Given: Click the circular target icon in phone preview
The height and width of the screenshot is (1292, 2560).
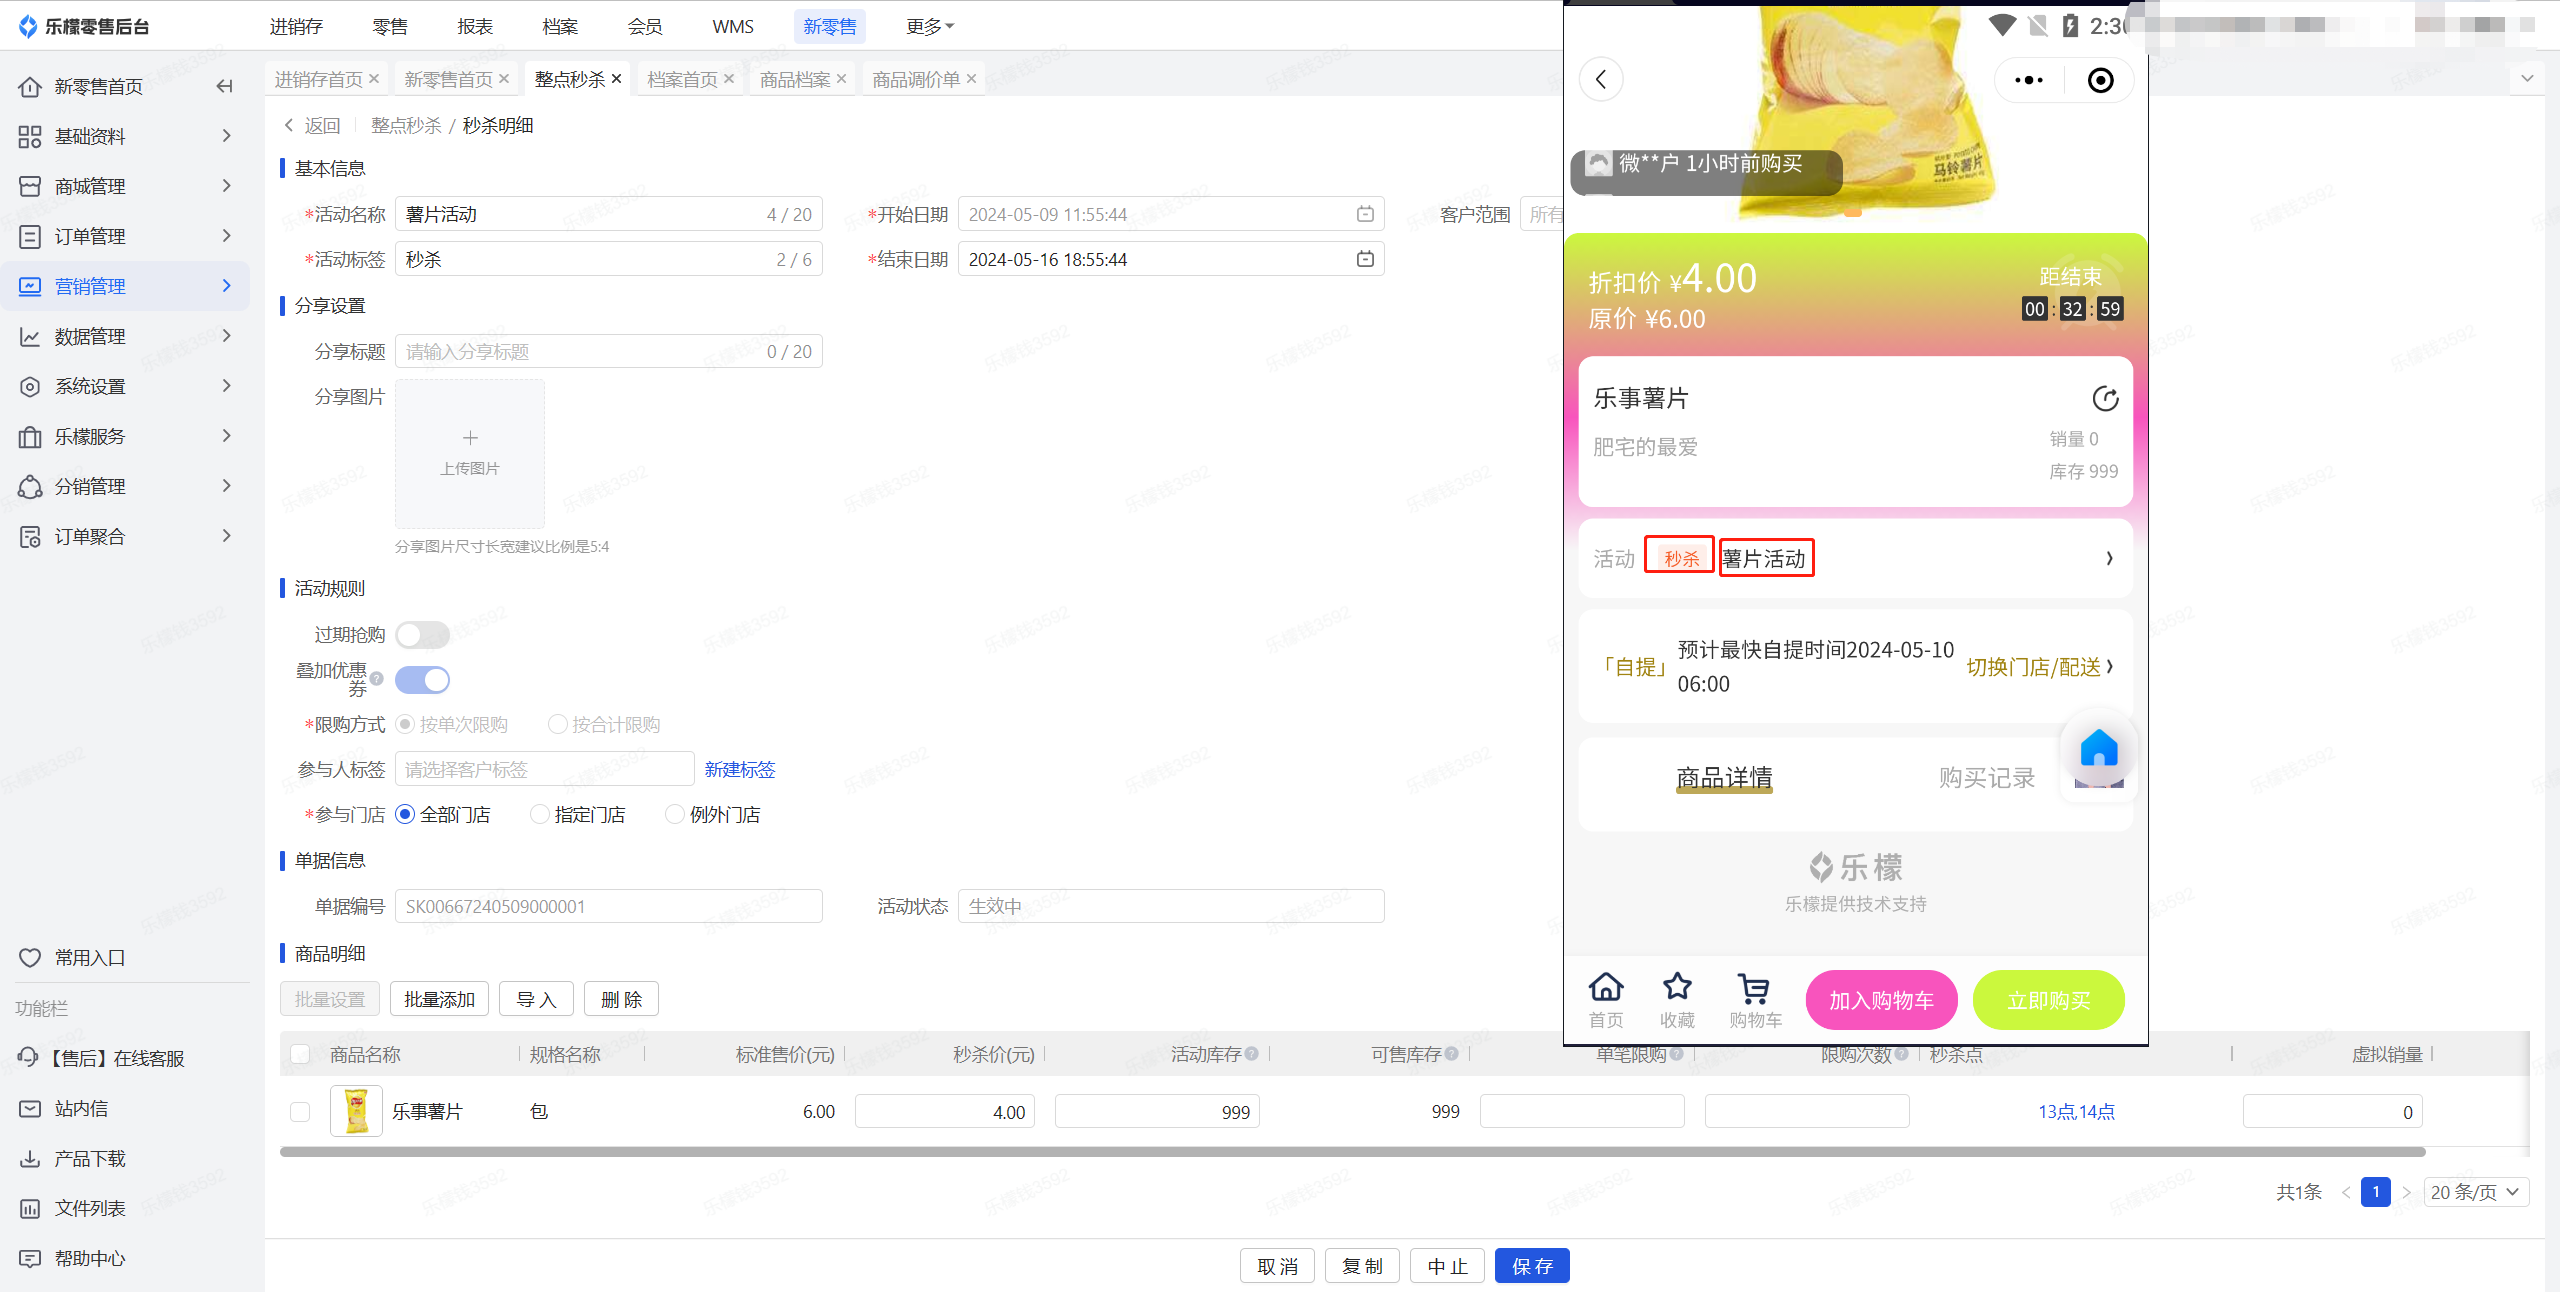Looking at the screenshot, I should pyautogui.click(x=2101, y=80).
